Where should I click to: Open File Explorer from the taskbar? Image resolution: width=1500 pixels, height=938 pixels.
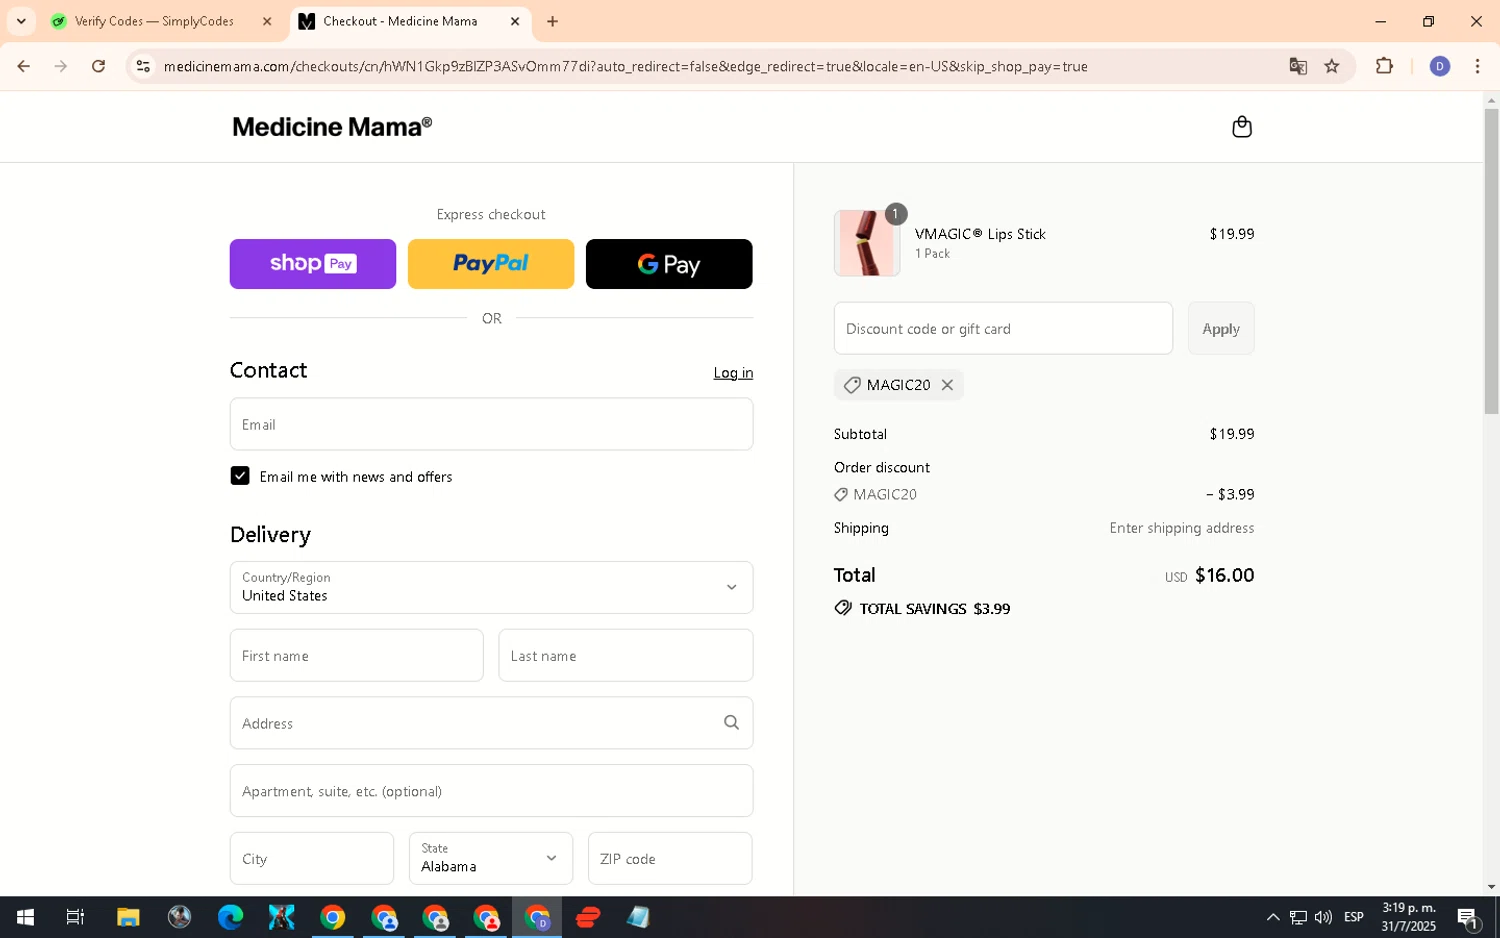coord(128,917)
